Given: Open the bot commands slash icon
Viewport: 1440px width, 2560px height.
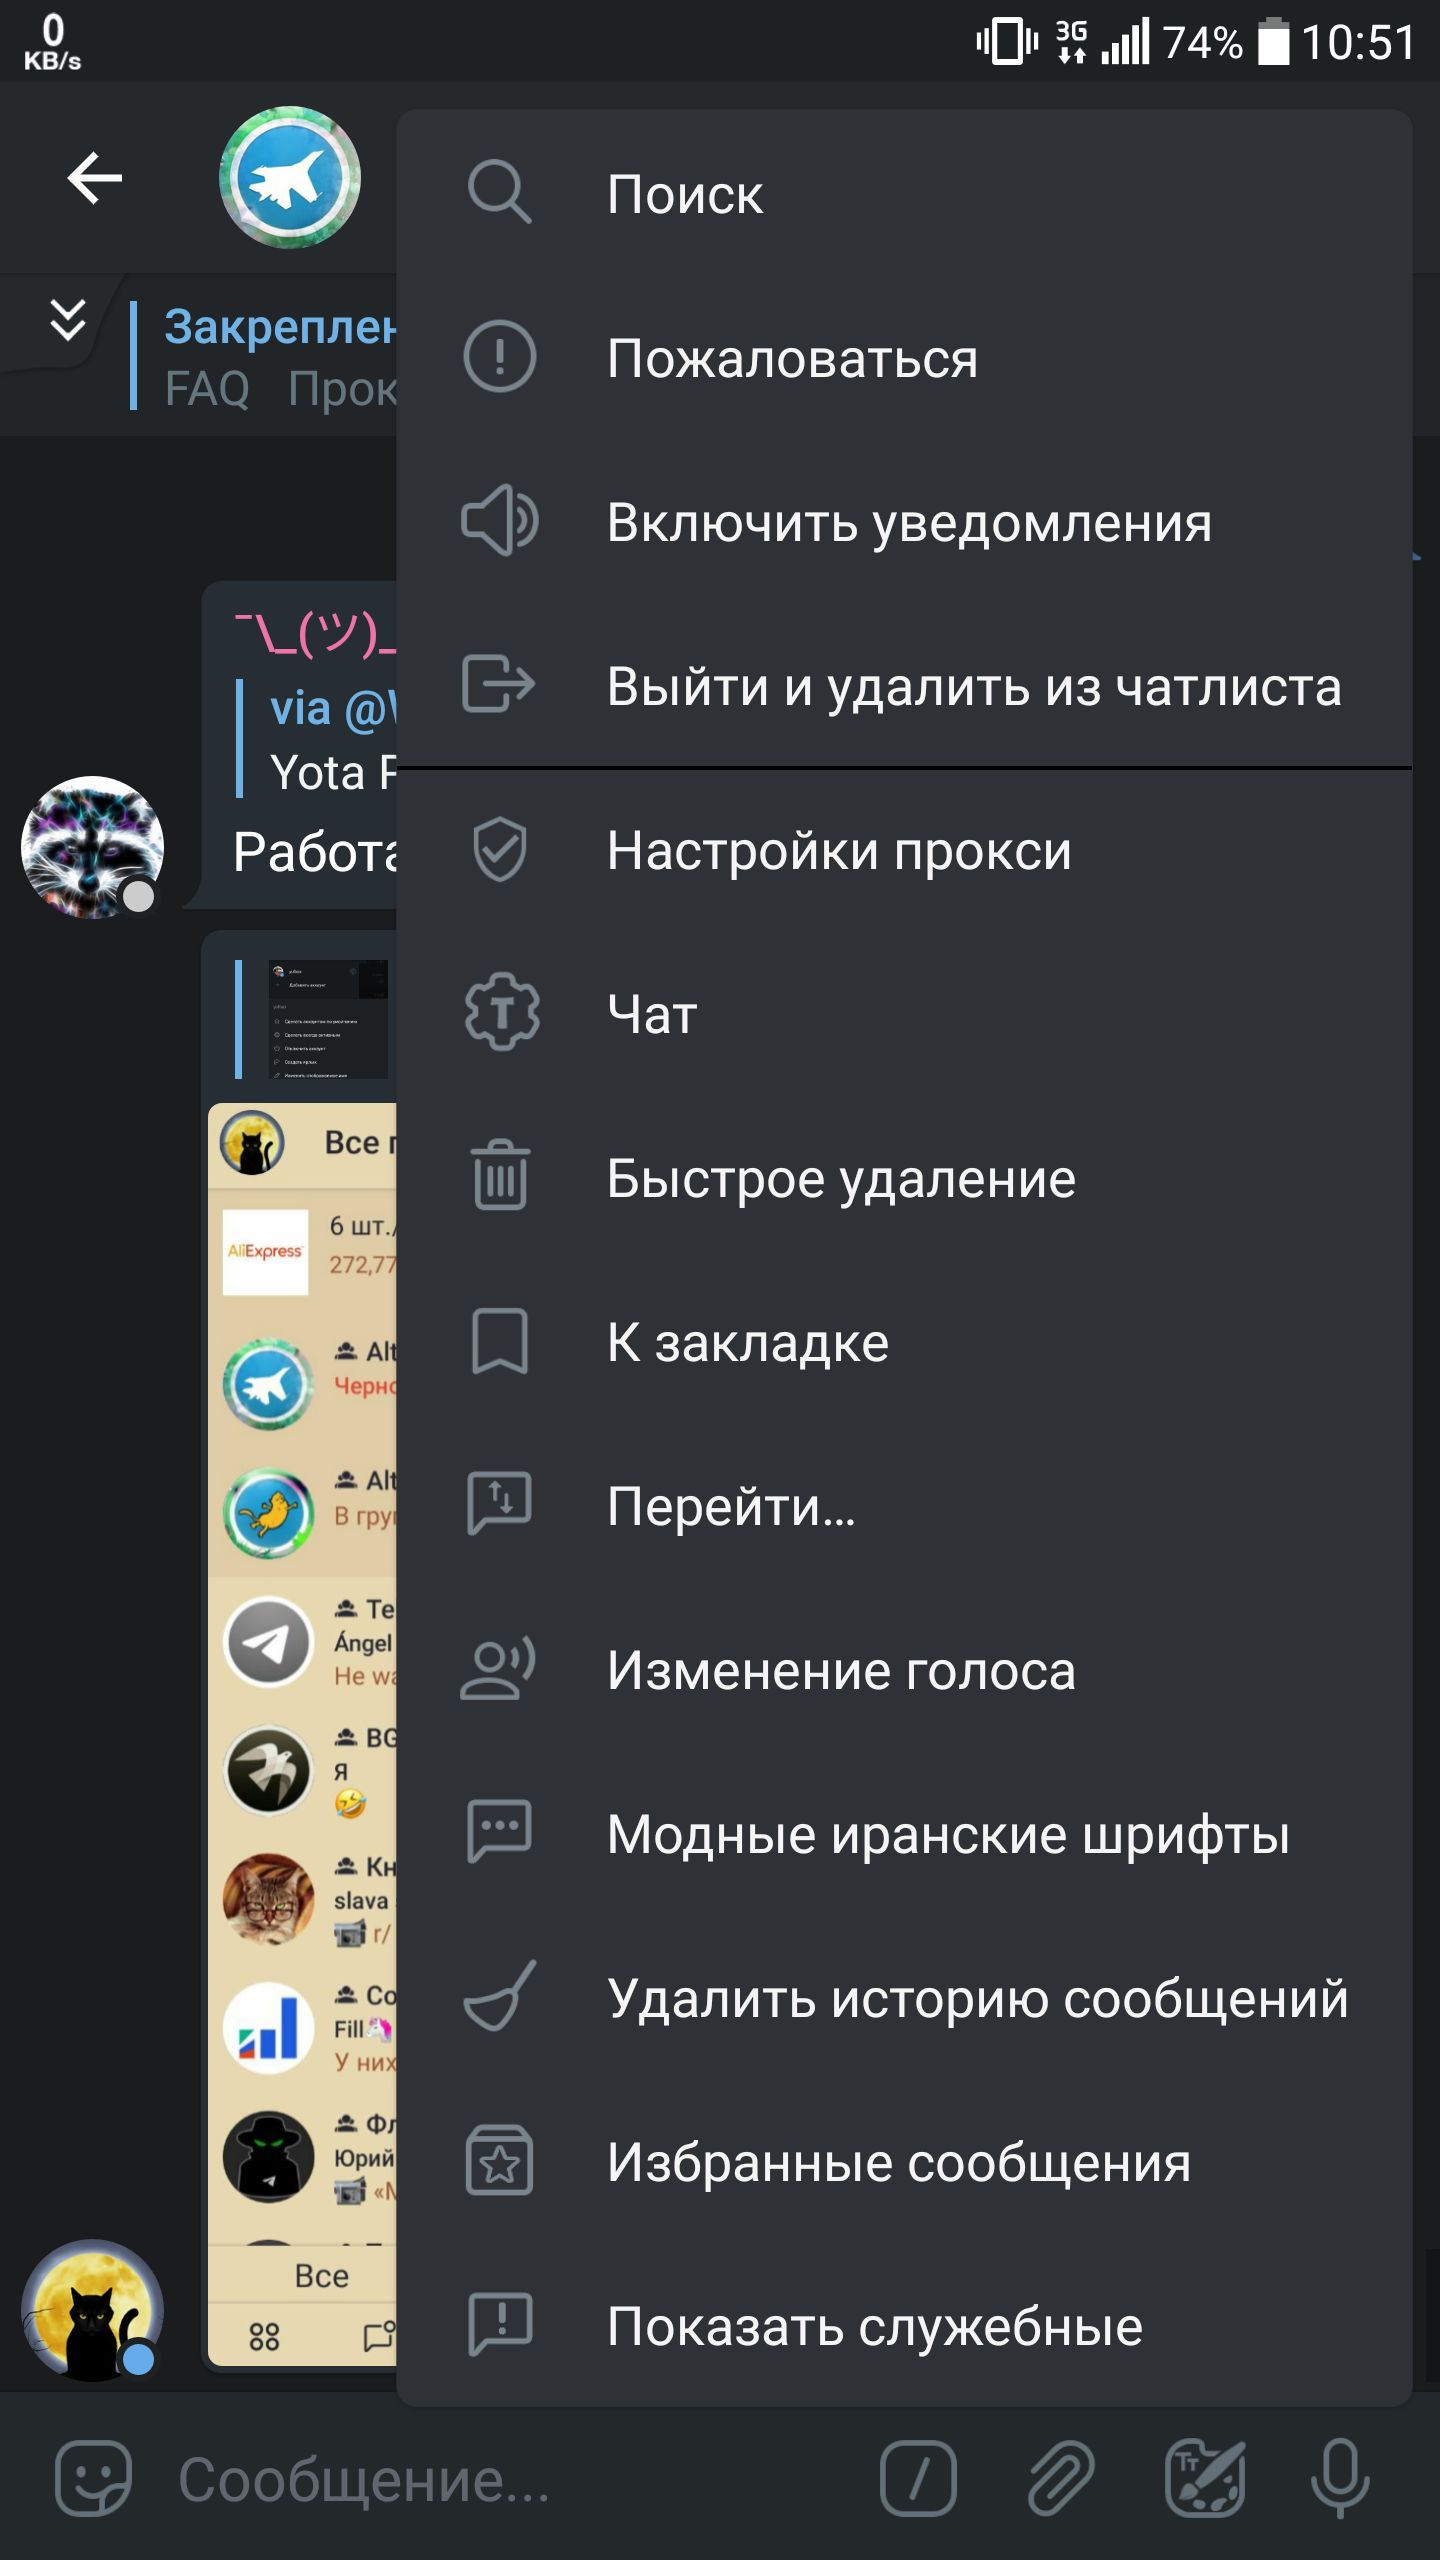Looking at the screenshot, I should coord(918,2478).
